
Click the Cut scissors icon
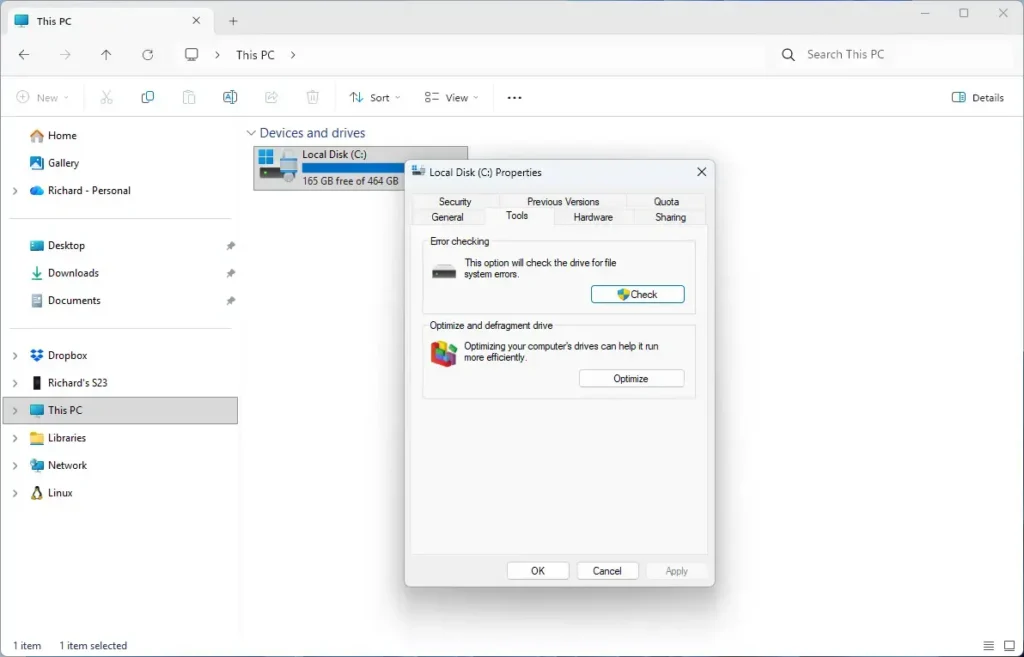pos(106,97)
